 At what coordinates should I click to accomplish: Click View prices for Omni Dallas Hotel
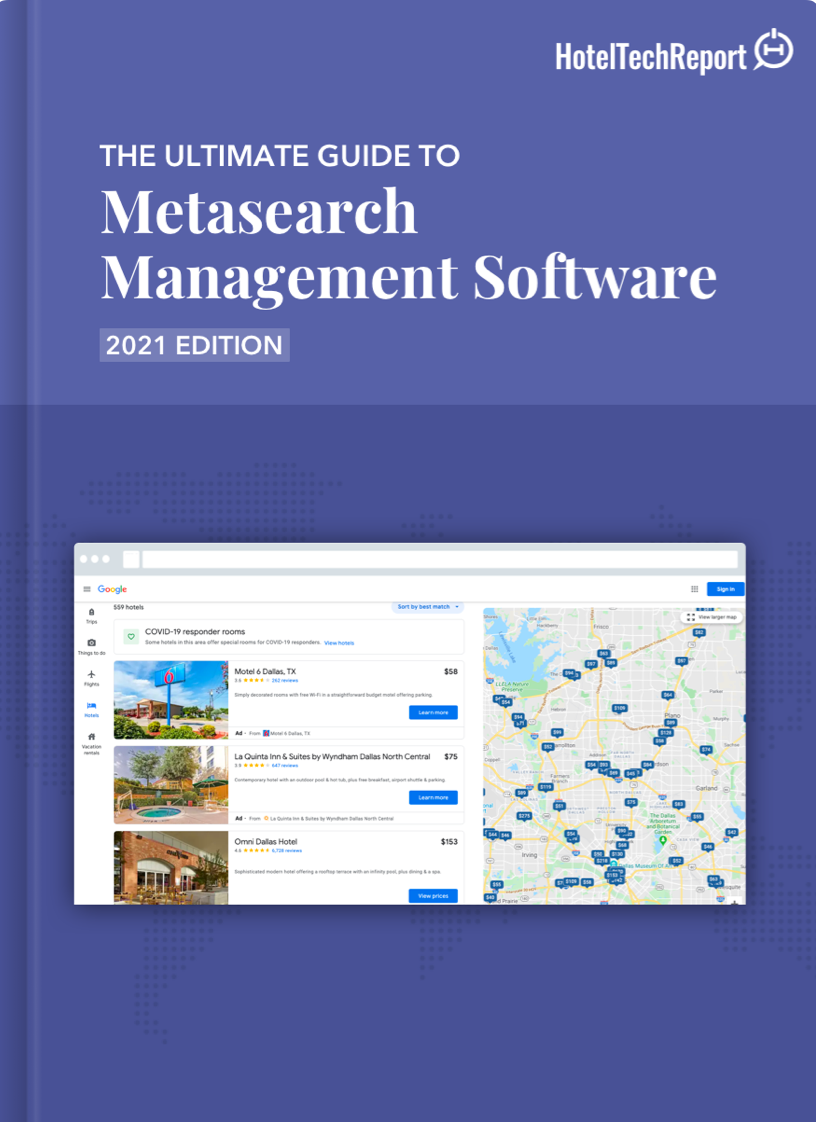click(x=433, y=896)
